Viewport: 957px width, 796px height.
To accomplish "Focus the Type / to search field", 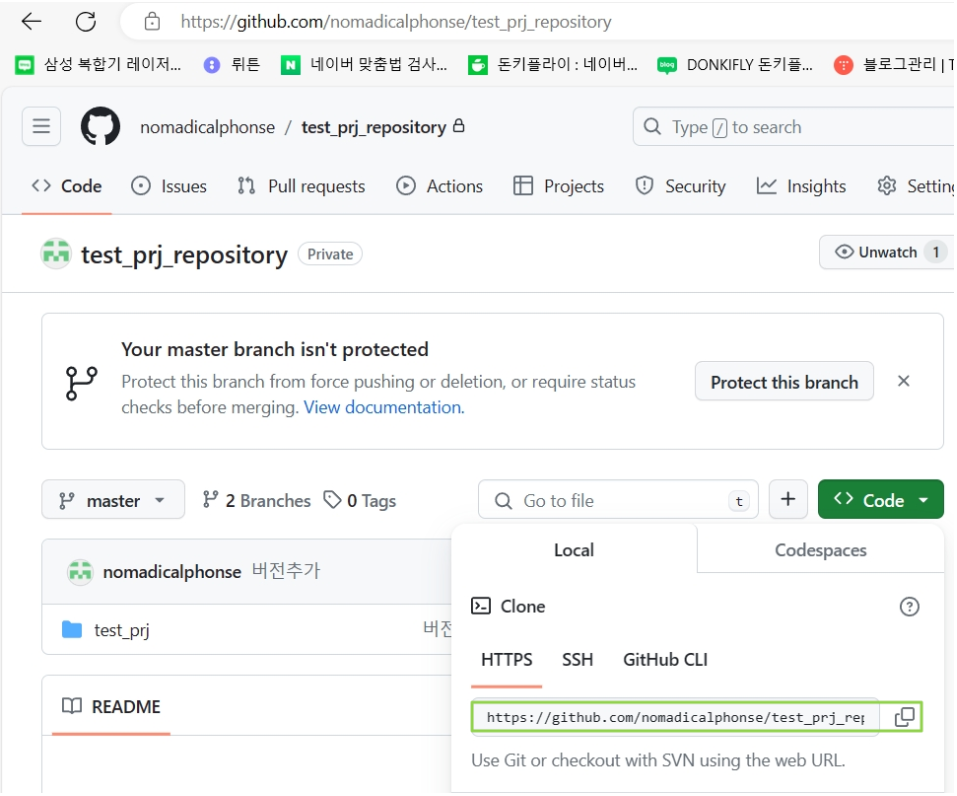I will pos(793,127).
